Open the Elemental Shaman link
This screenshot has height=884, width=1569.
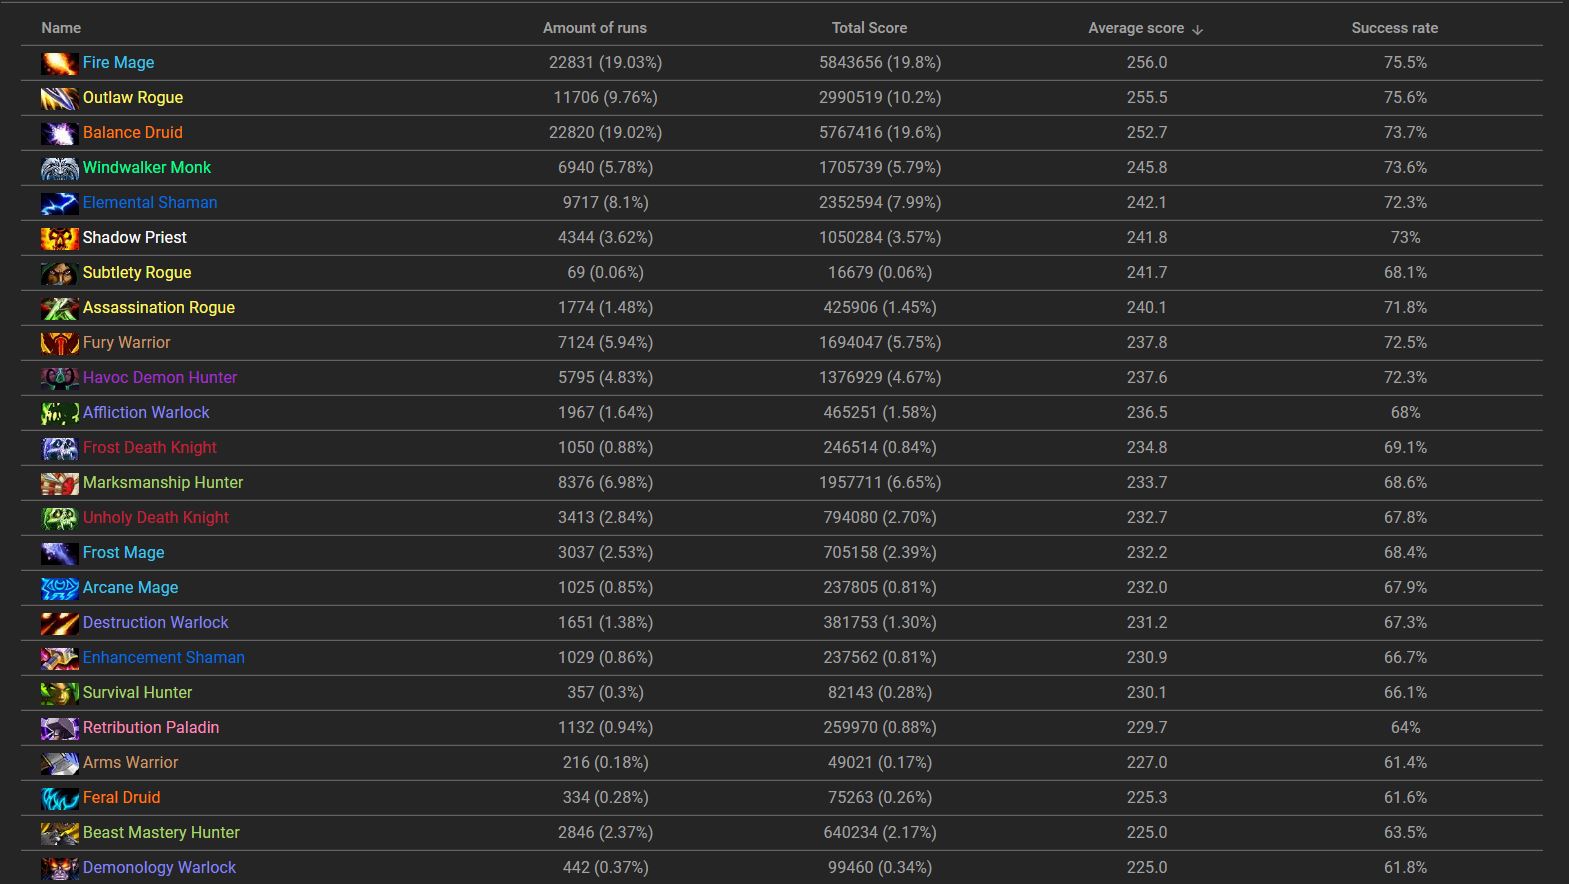pyautogui.click(x=150, y=202)
